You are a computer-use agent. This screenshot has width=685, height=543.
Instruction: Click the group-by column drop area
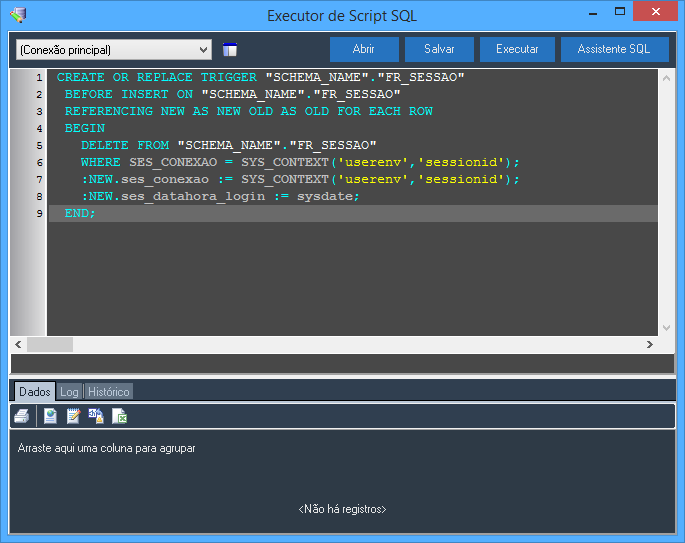107,448
